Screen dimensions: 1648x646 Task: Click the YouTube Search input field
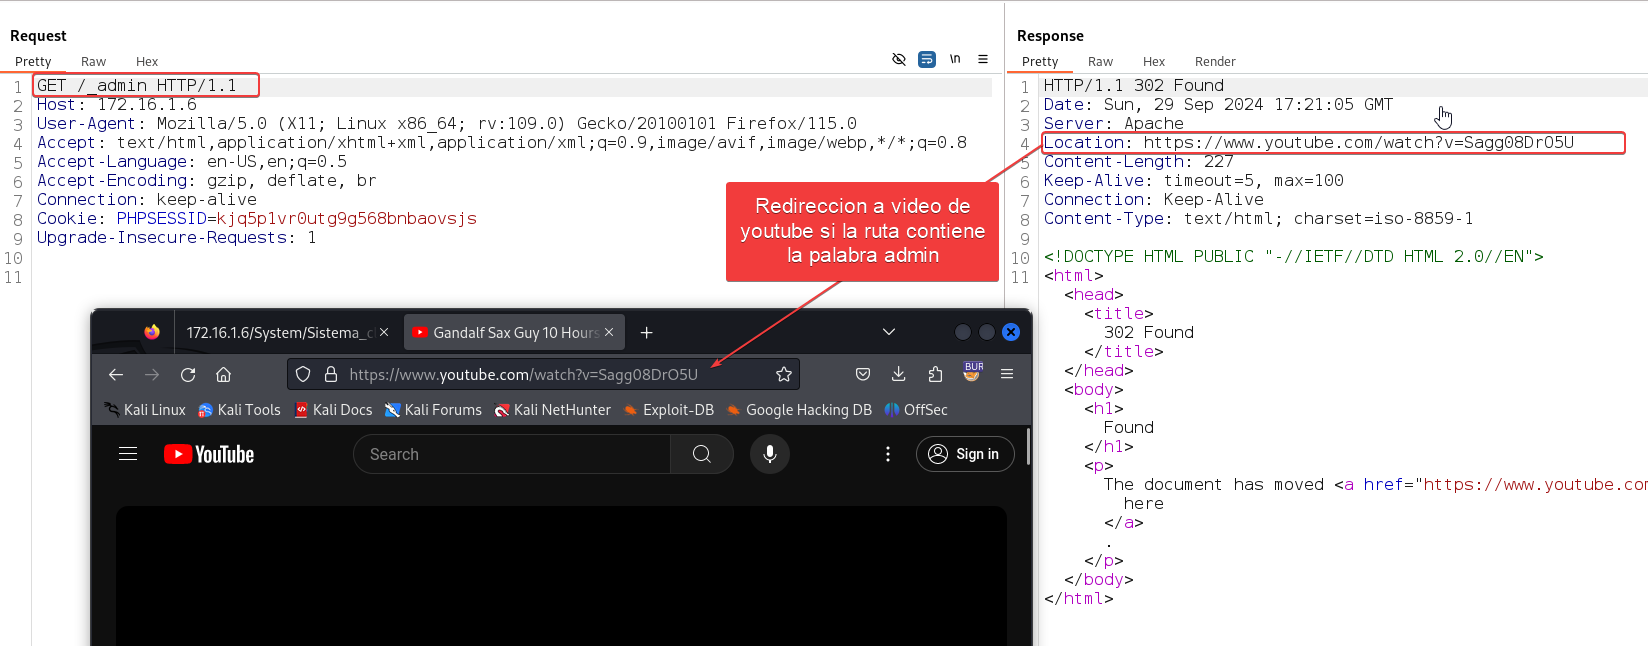point(510,454)
